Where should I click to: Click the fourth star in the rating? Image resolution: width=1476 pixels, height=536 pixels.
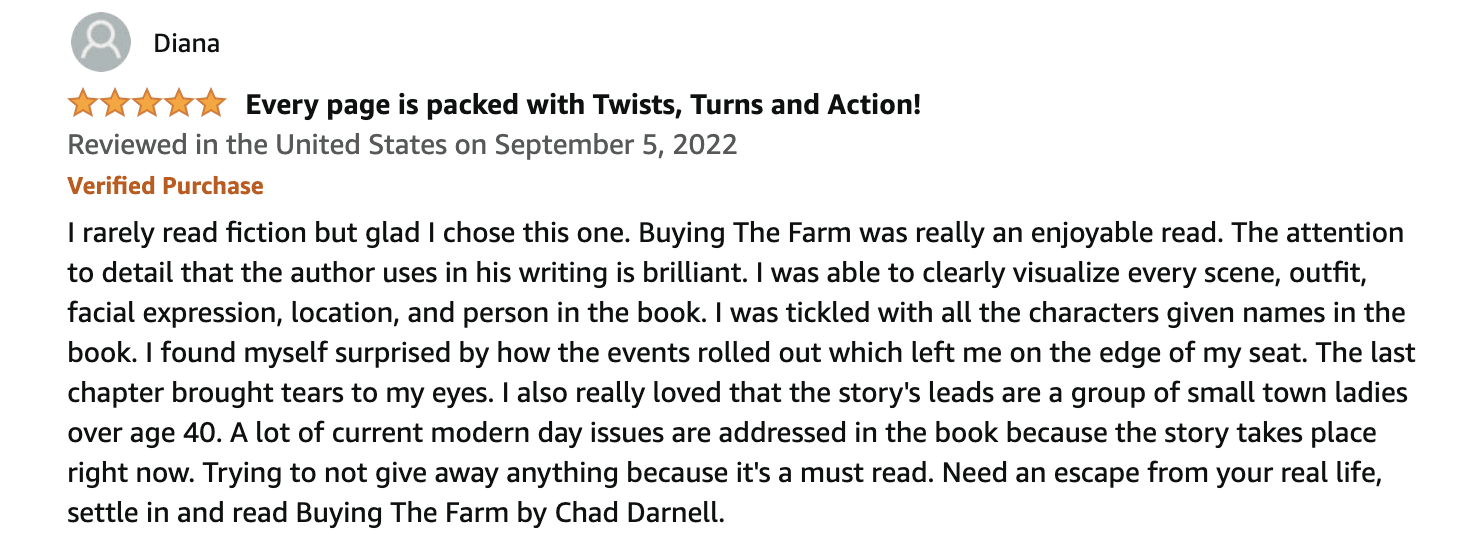[179, 103]
